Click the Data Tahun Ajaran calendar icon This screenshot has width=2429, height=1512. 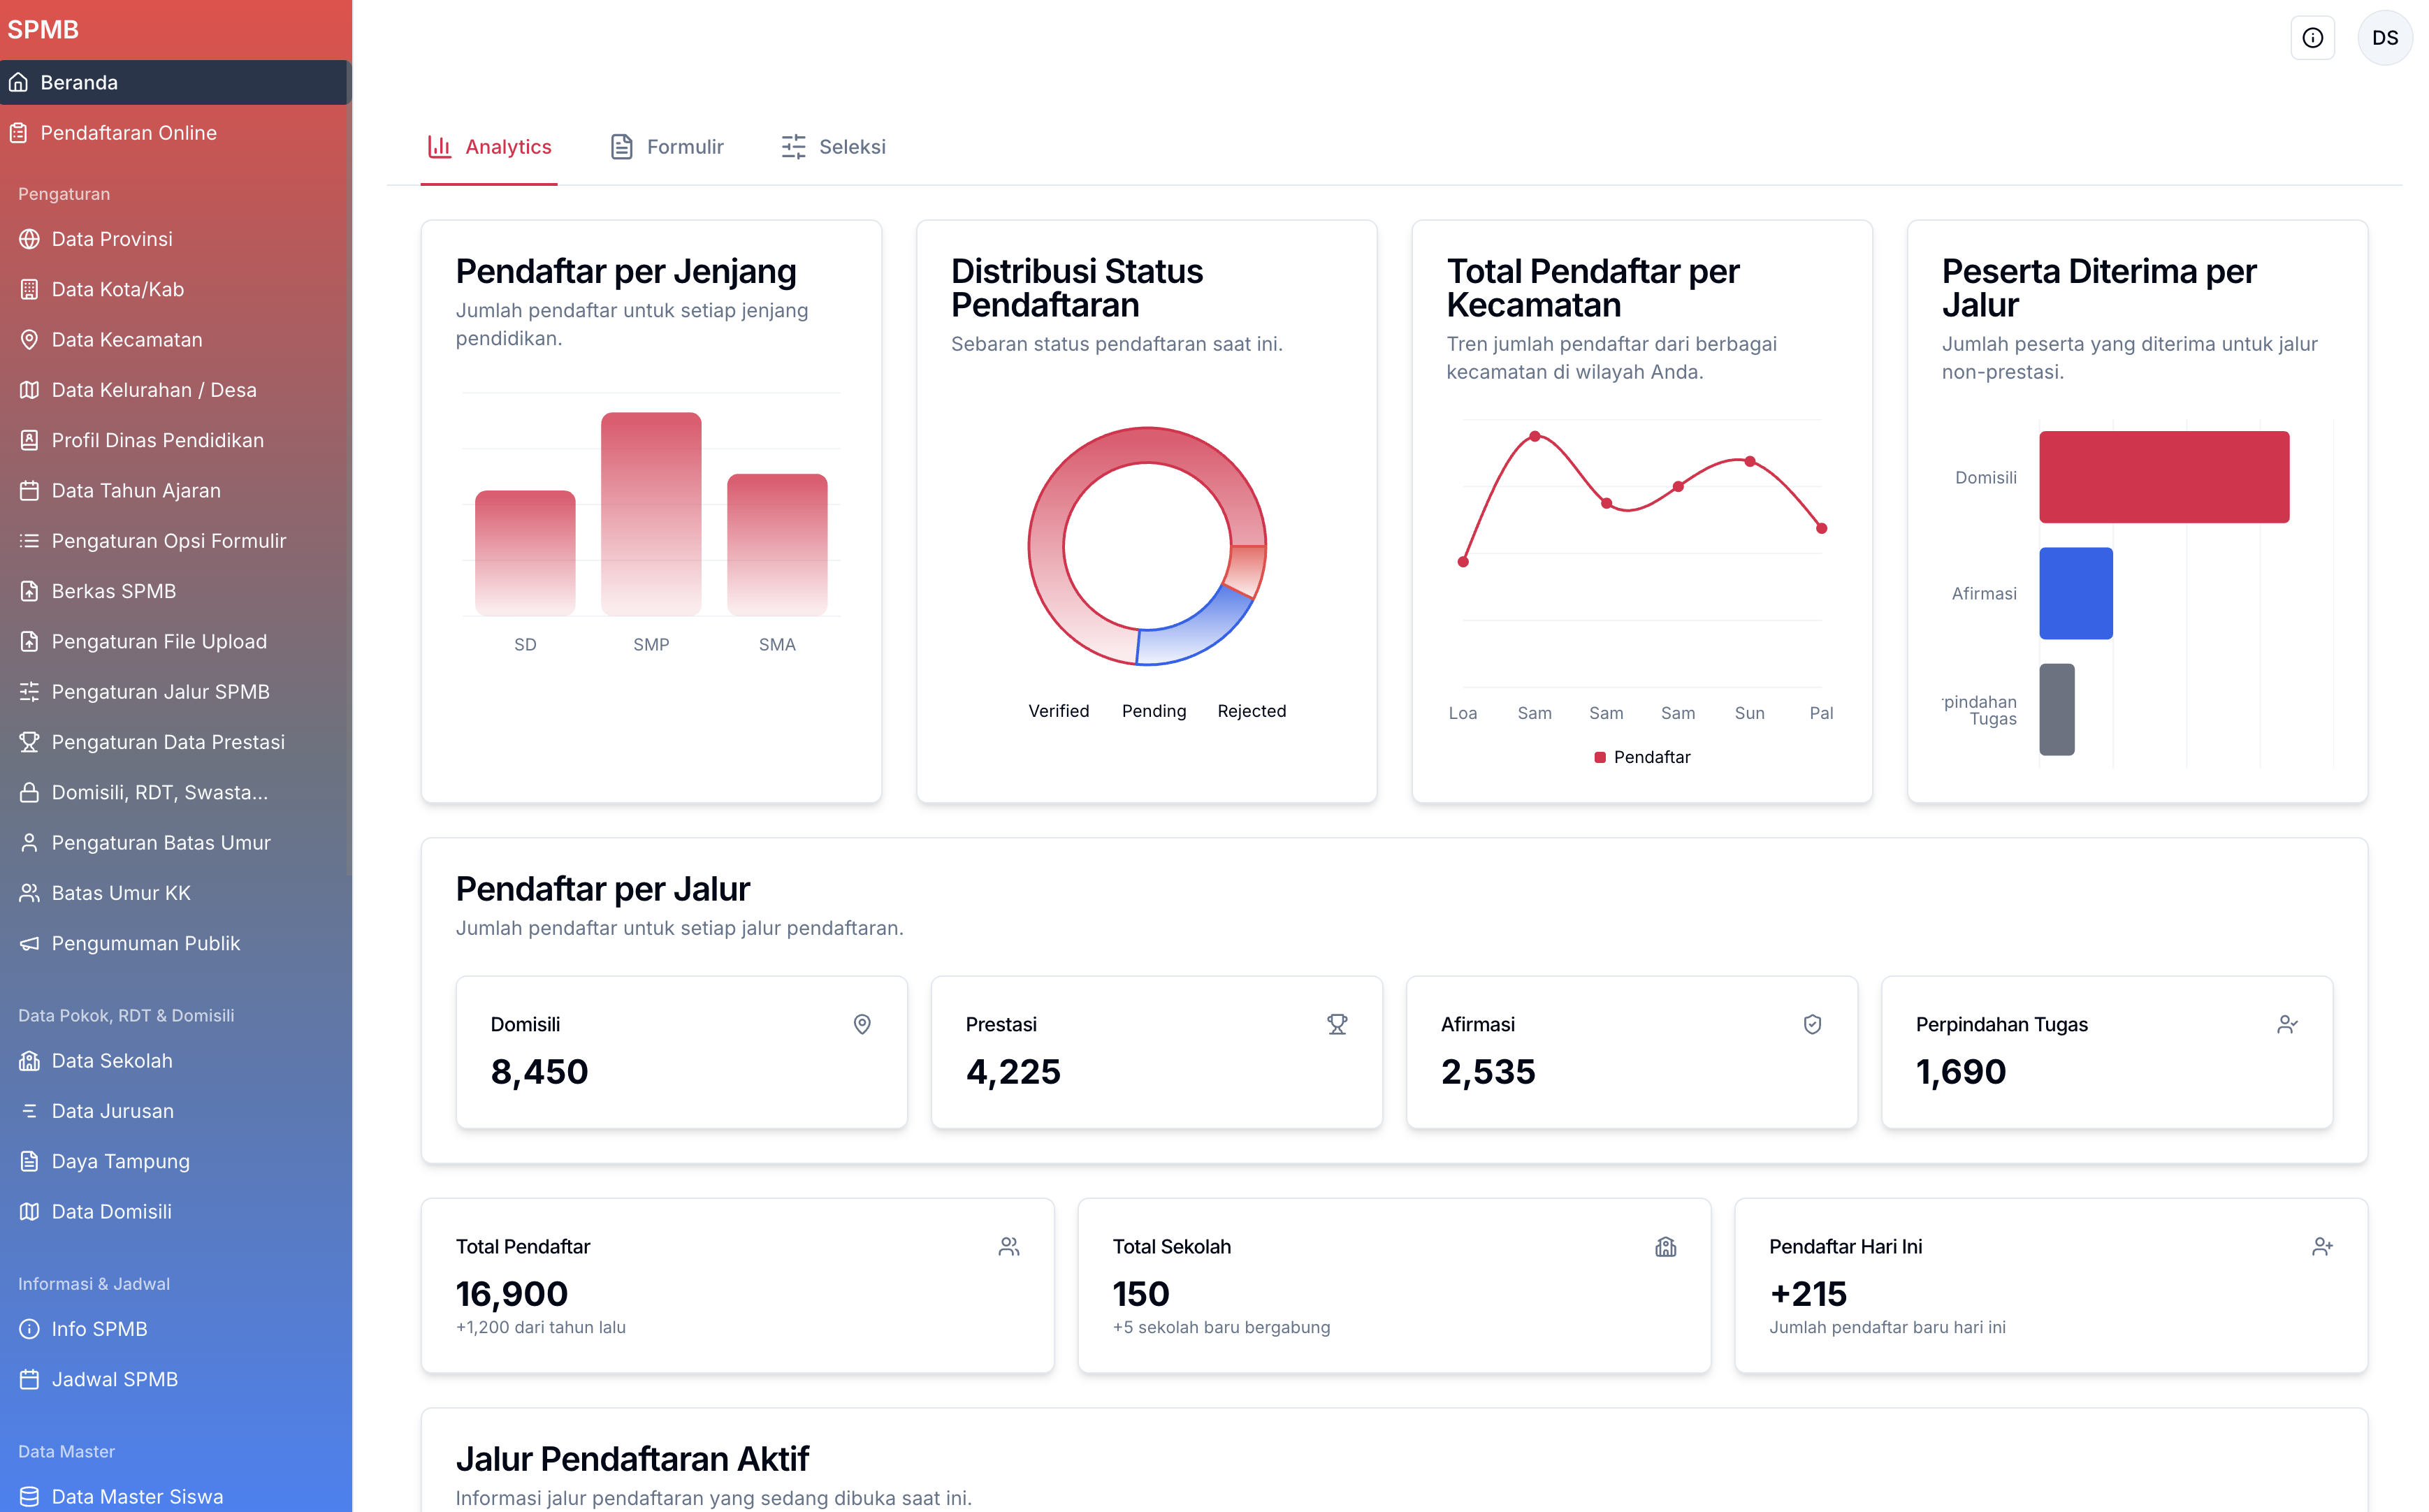29,490
